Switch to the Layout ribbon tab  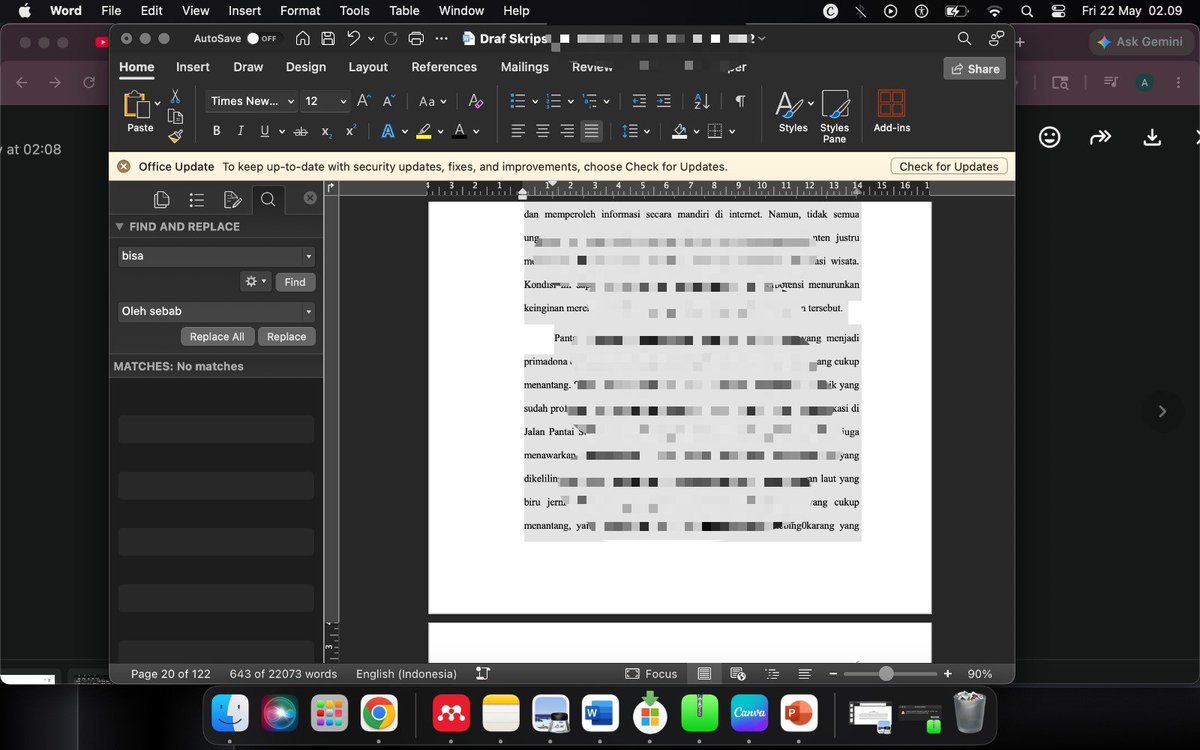click(x=368, y=67)
